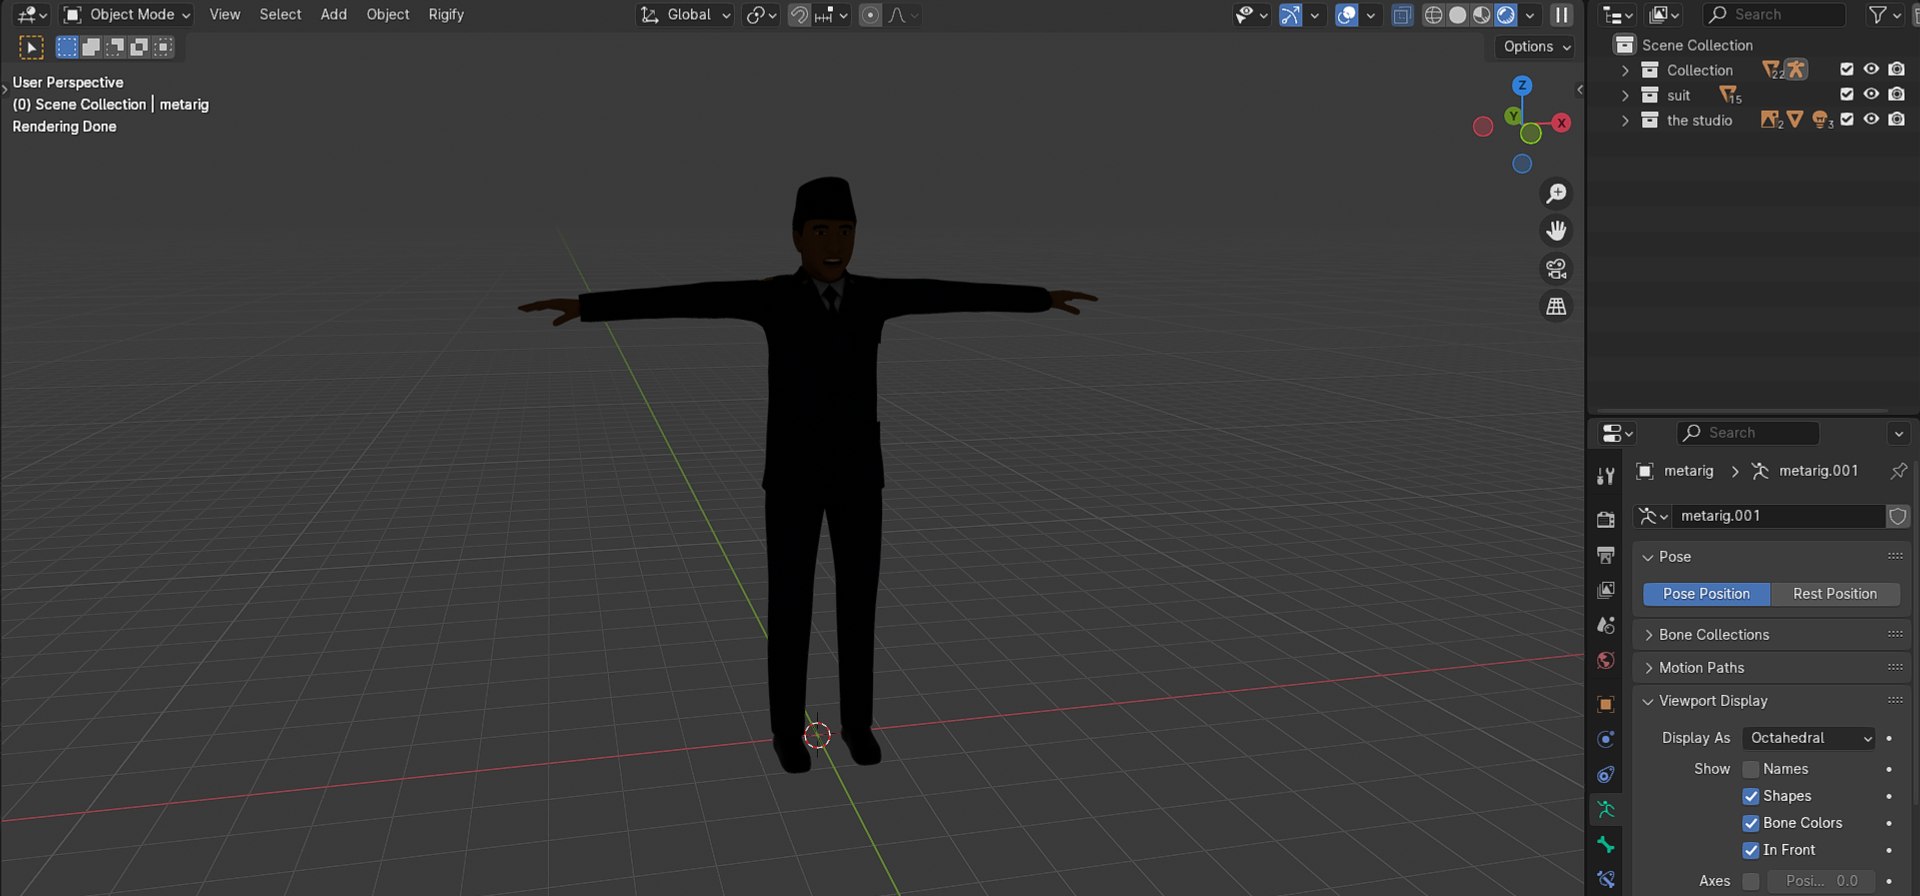Viewport: 1920px width, 896px height.
Task: Select the Select Box tool icon
Action: click(31, 47)
